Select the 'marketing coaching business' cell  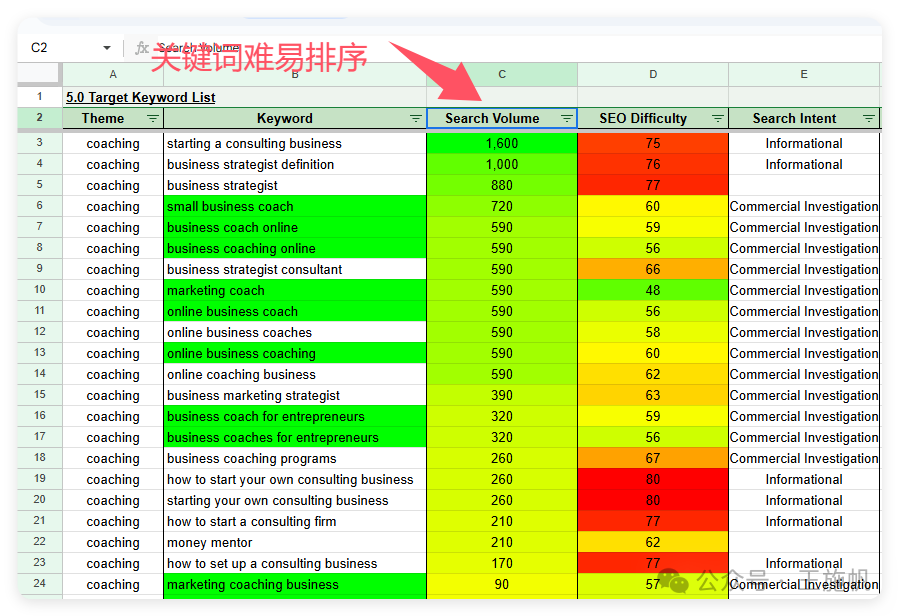(x=295, y=584)
